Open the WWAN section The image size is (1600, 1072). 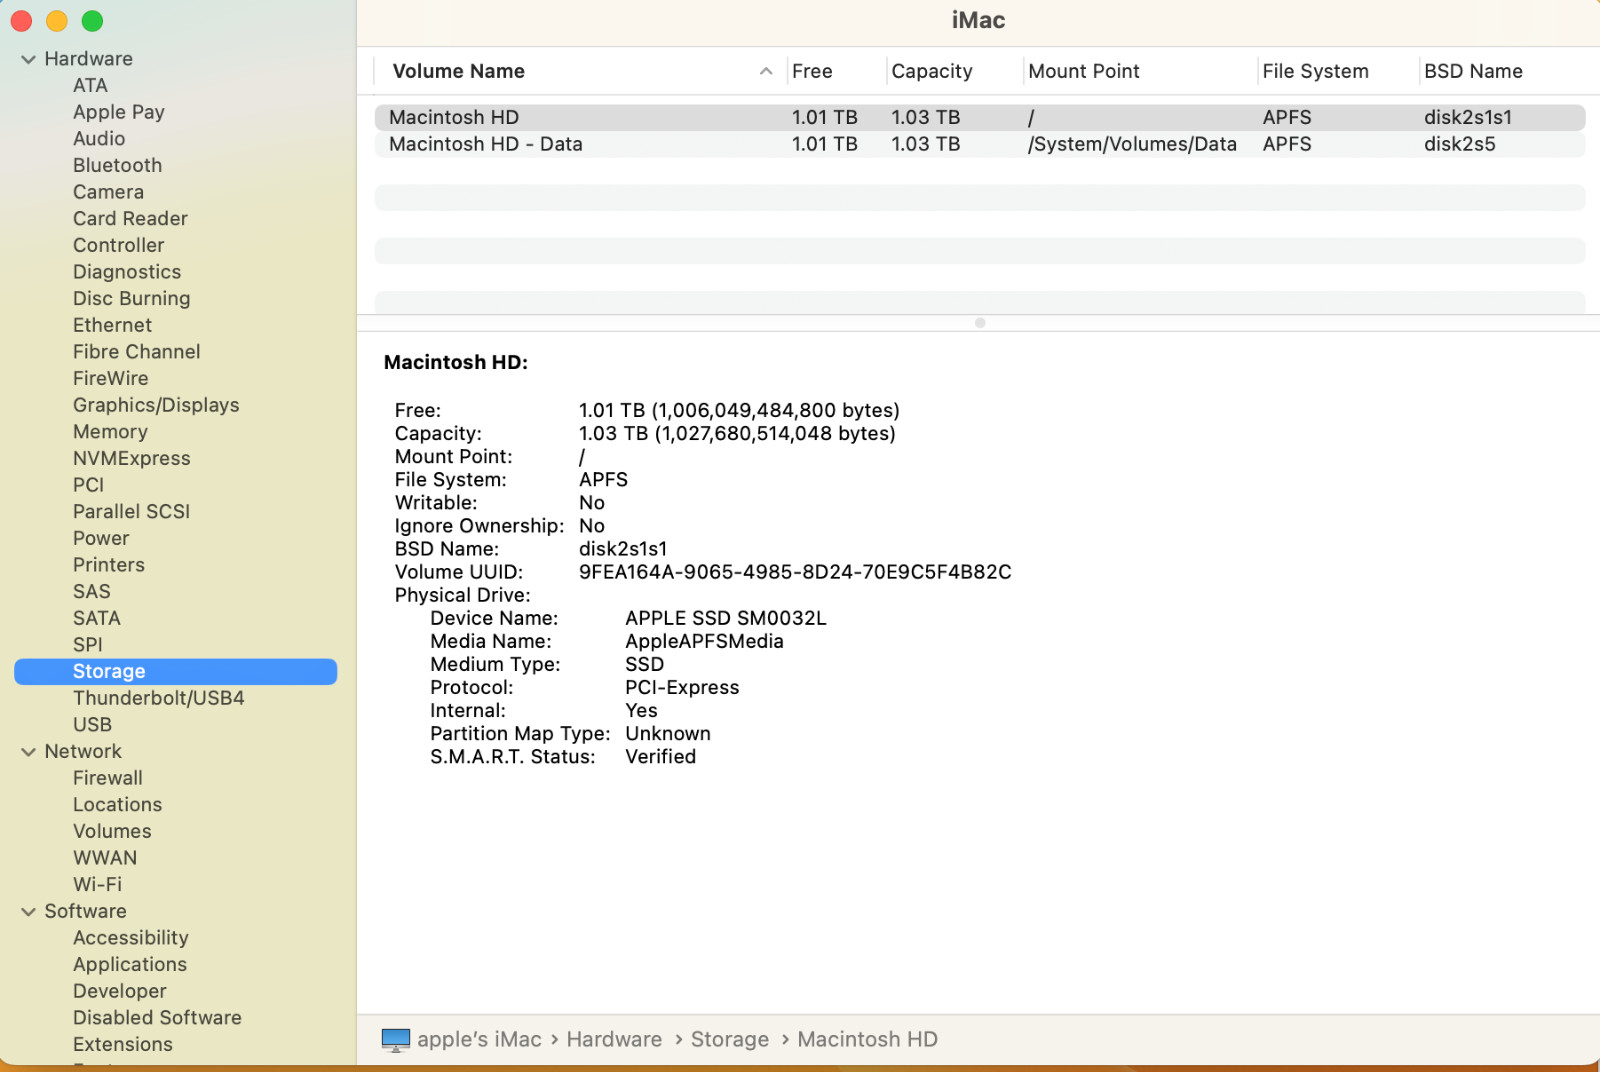pyautogui.click(x=105, y=858)
